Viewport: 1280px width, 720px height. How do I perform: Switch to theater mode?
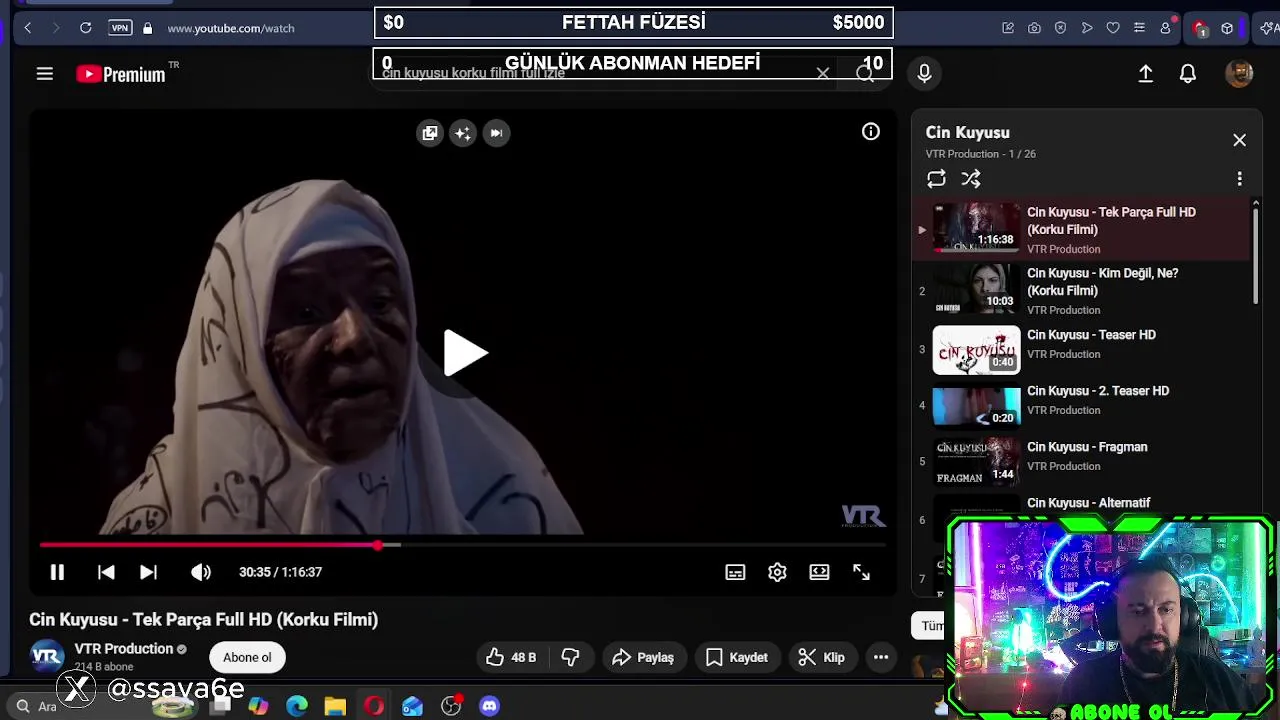pos(819,572)
